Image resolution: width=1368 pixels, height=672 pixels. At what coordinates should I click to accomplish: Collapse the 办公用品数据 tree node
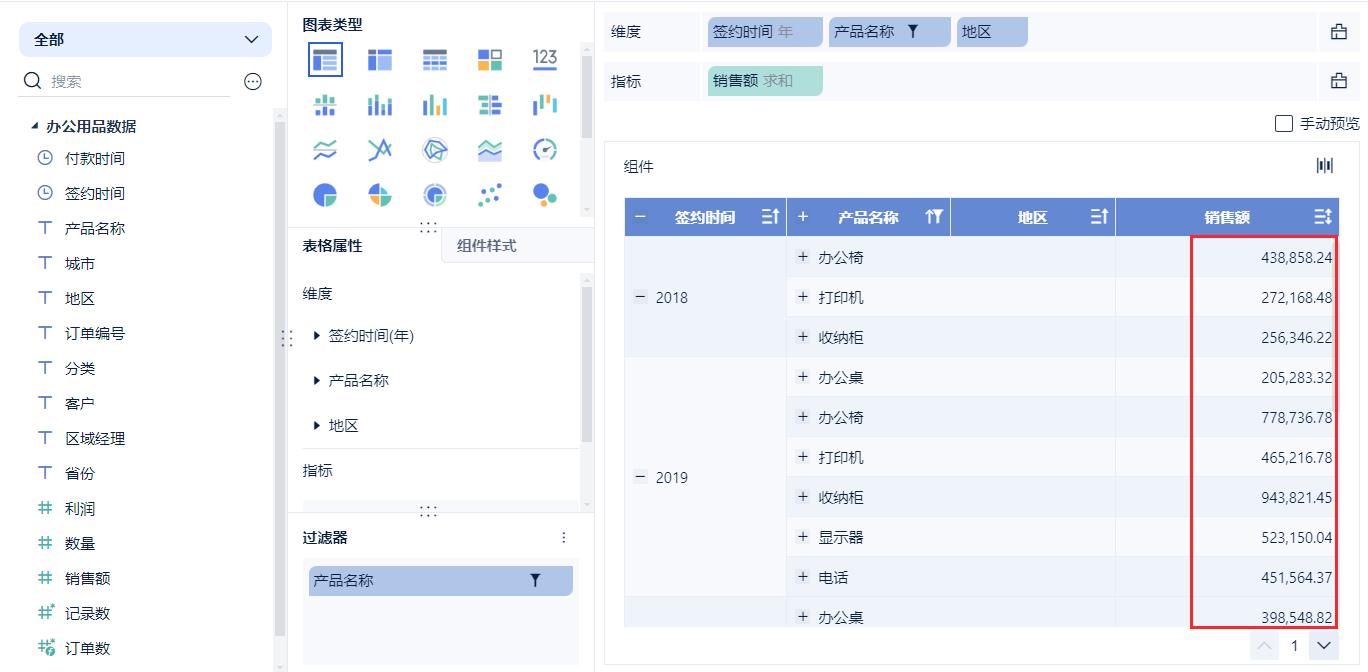(35, 126)
